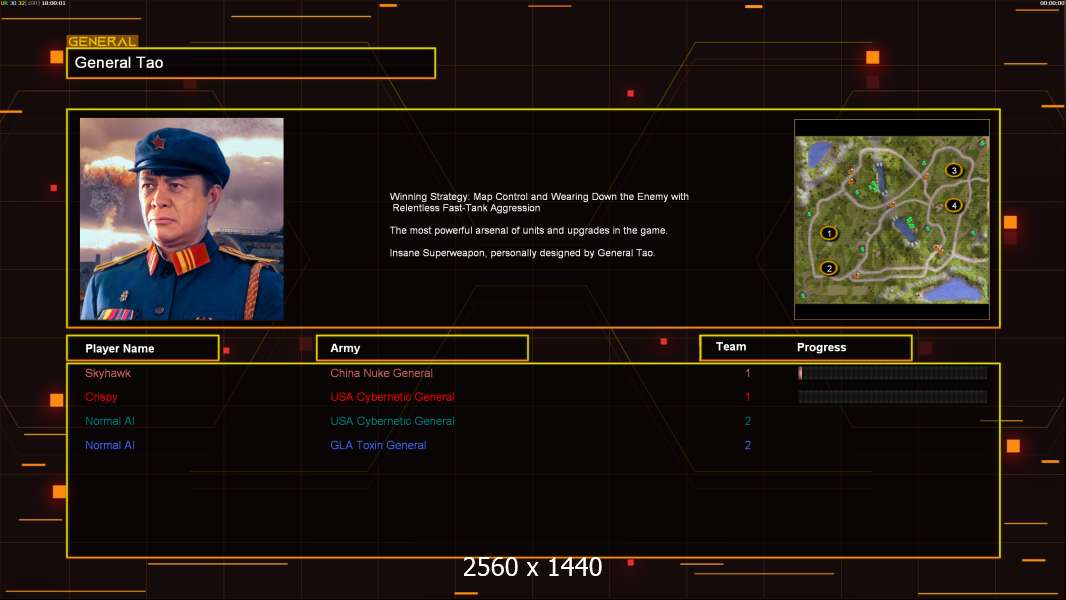This screenshot has width=1066, height=600.
Task: Click start position 3 on the minimap
Action: [954, 171]
